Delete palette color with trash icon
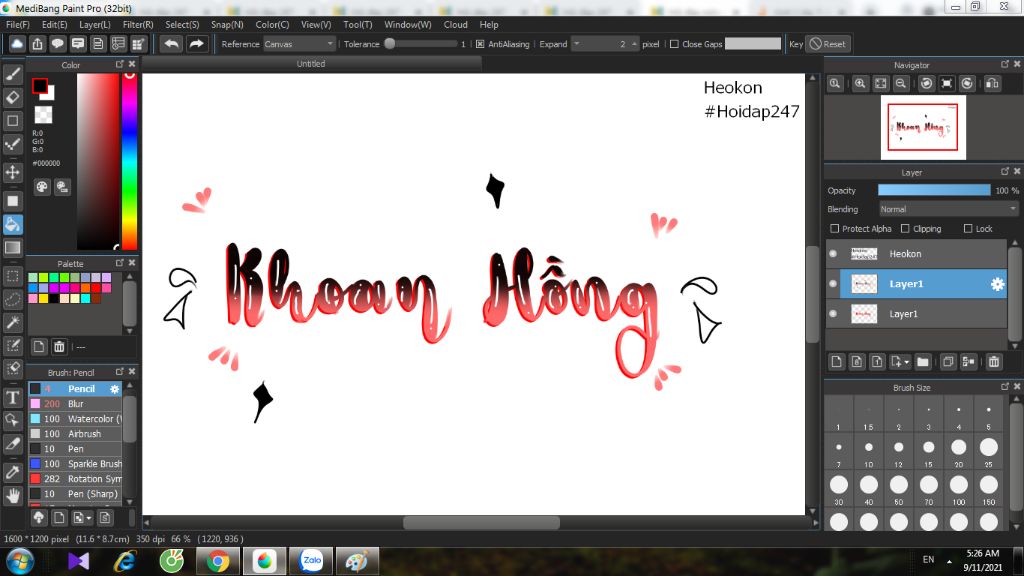Screen dimensions: 1024x576 [59, 347]
